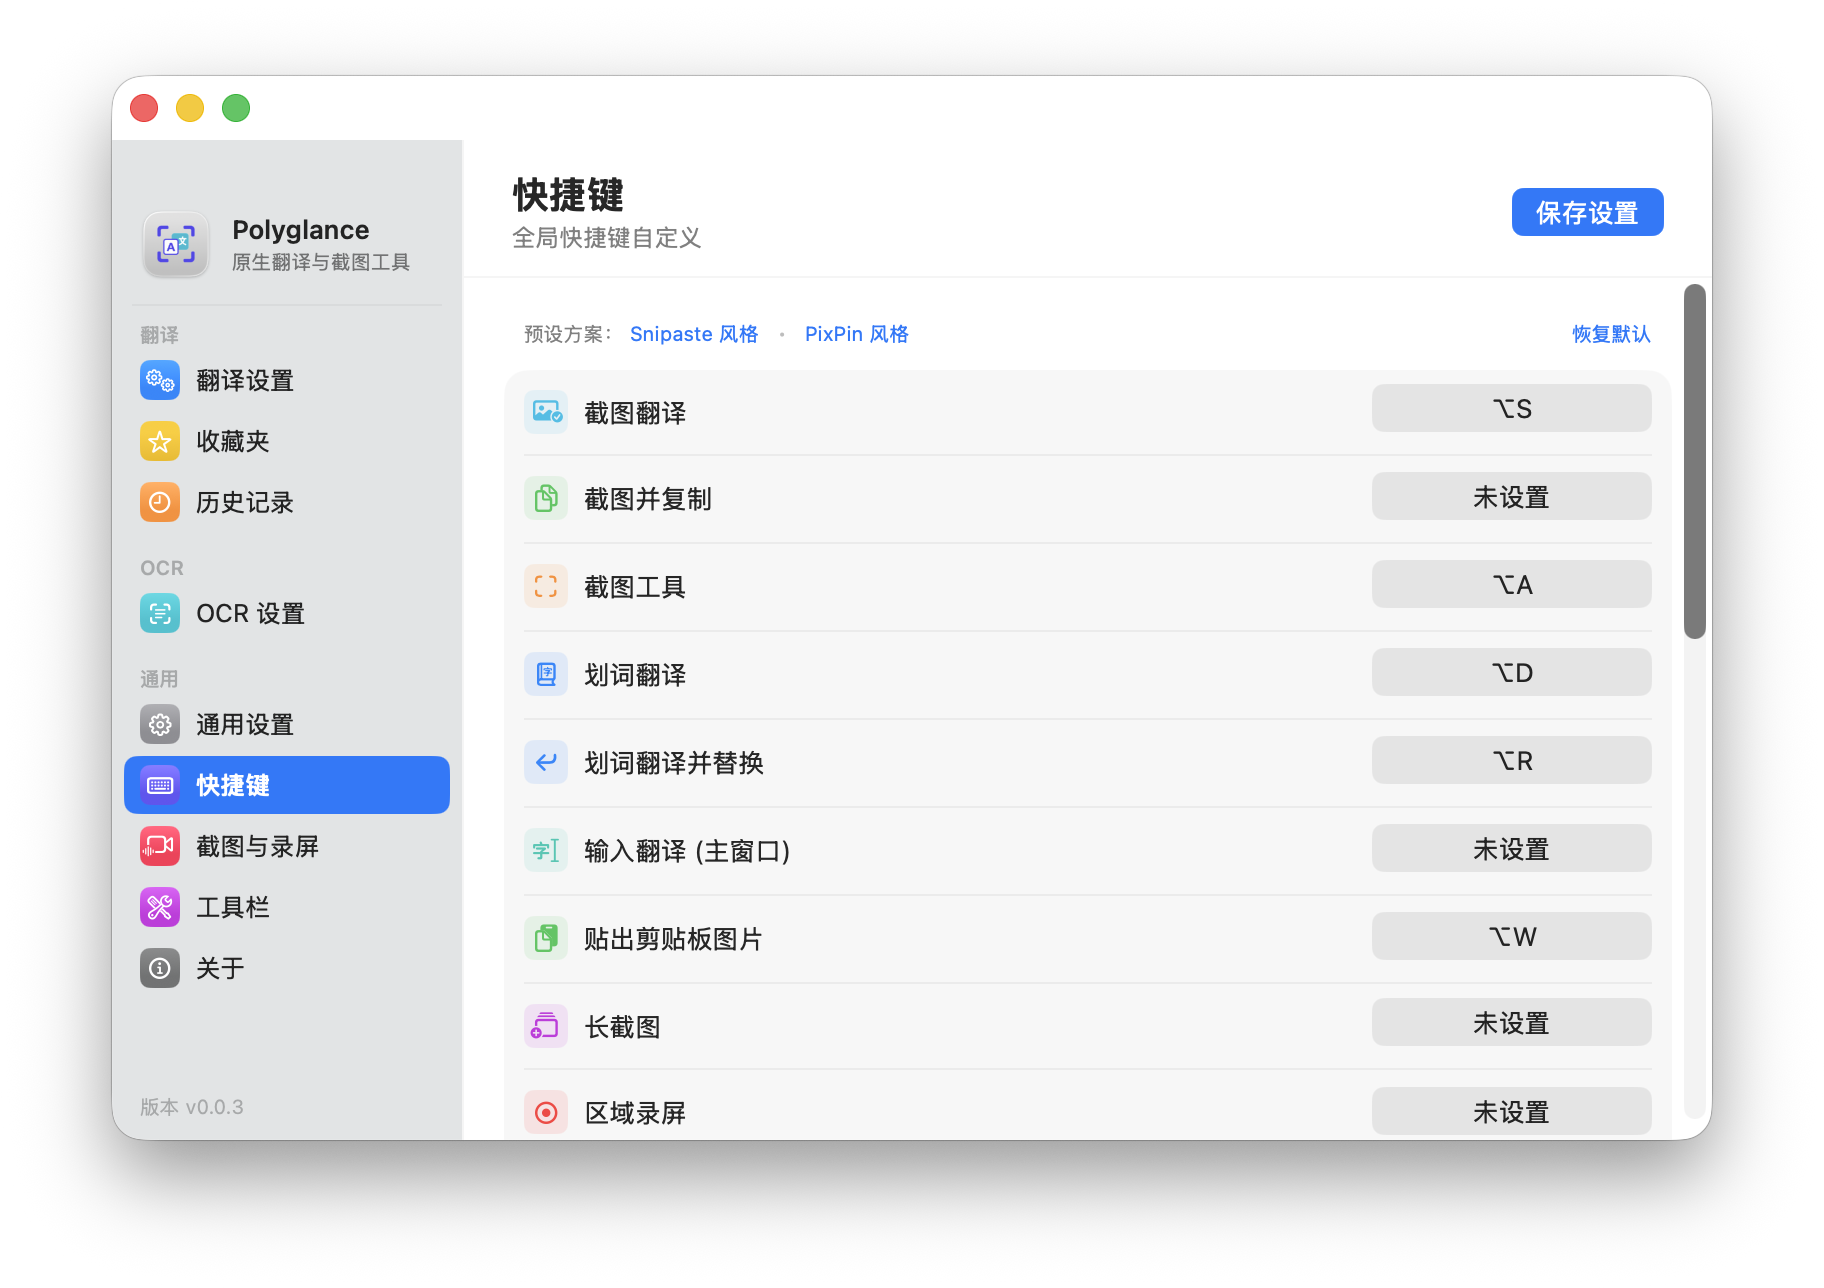Viewport: 1824px width, 1288px height.
Task: Click the 历史记录 clock icon
Action: [160, 502]
